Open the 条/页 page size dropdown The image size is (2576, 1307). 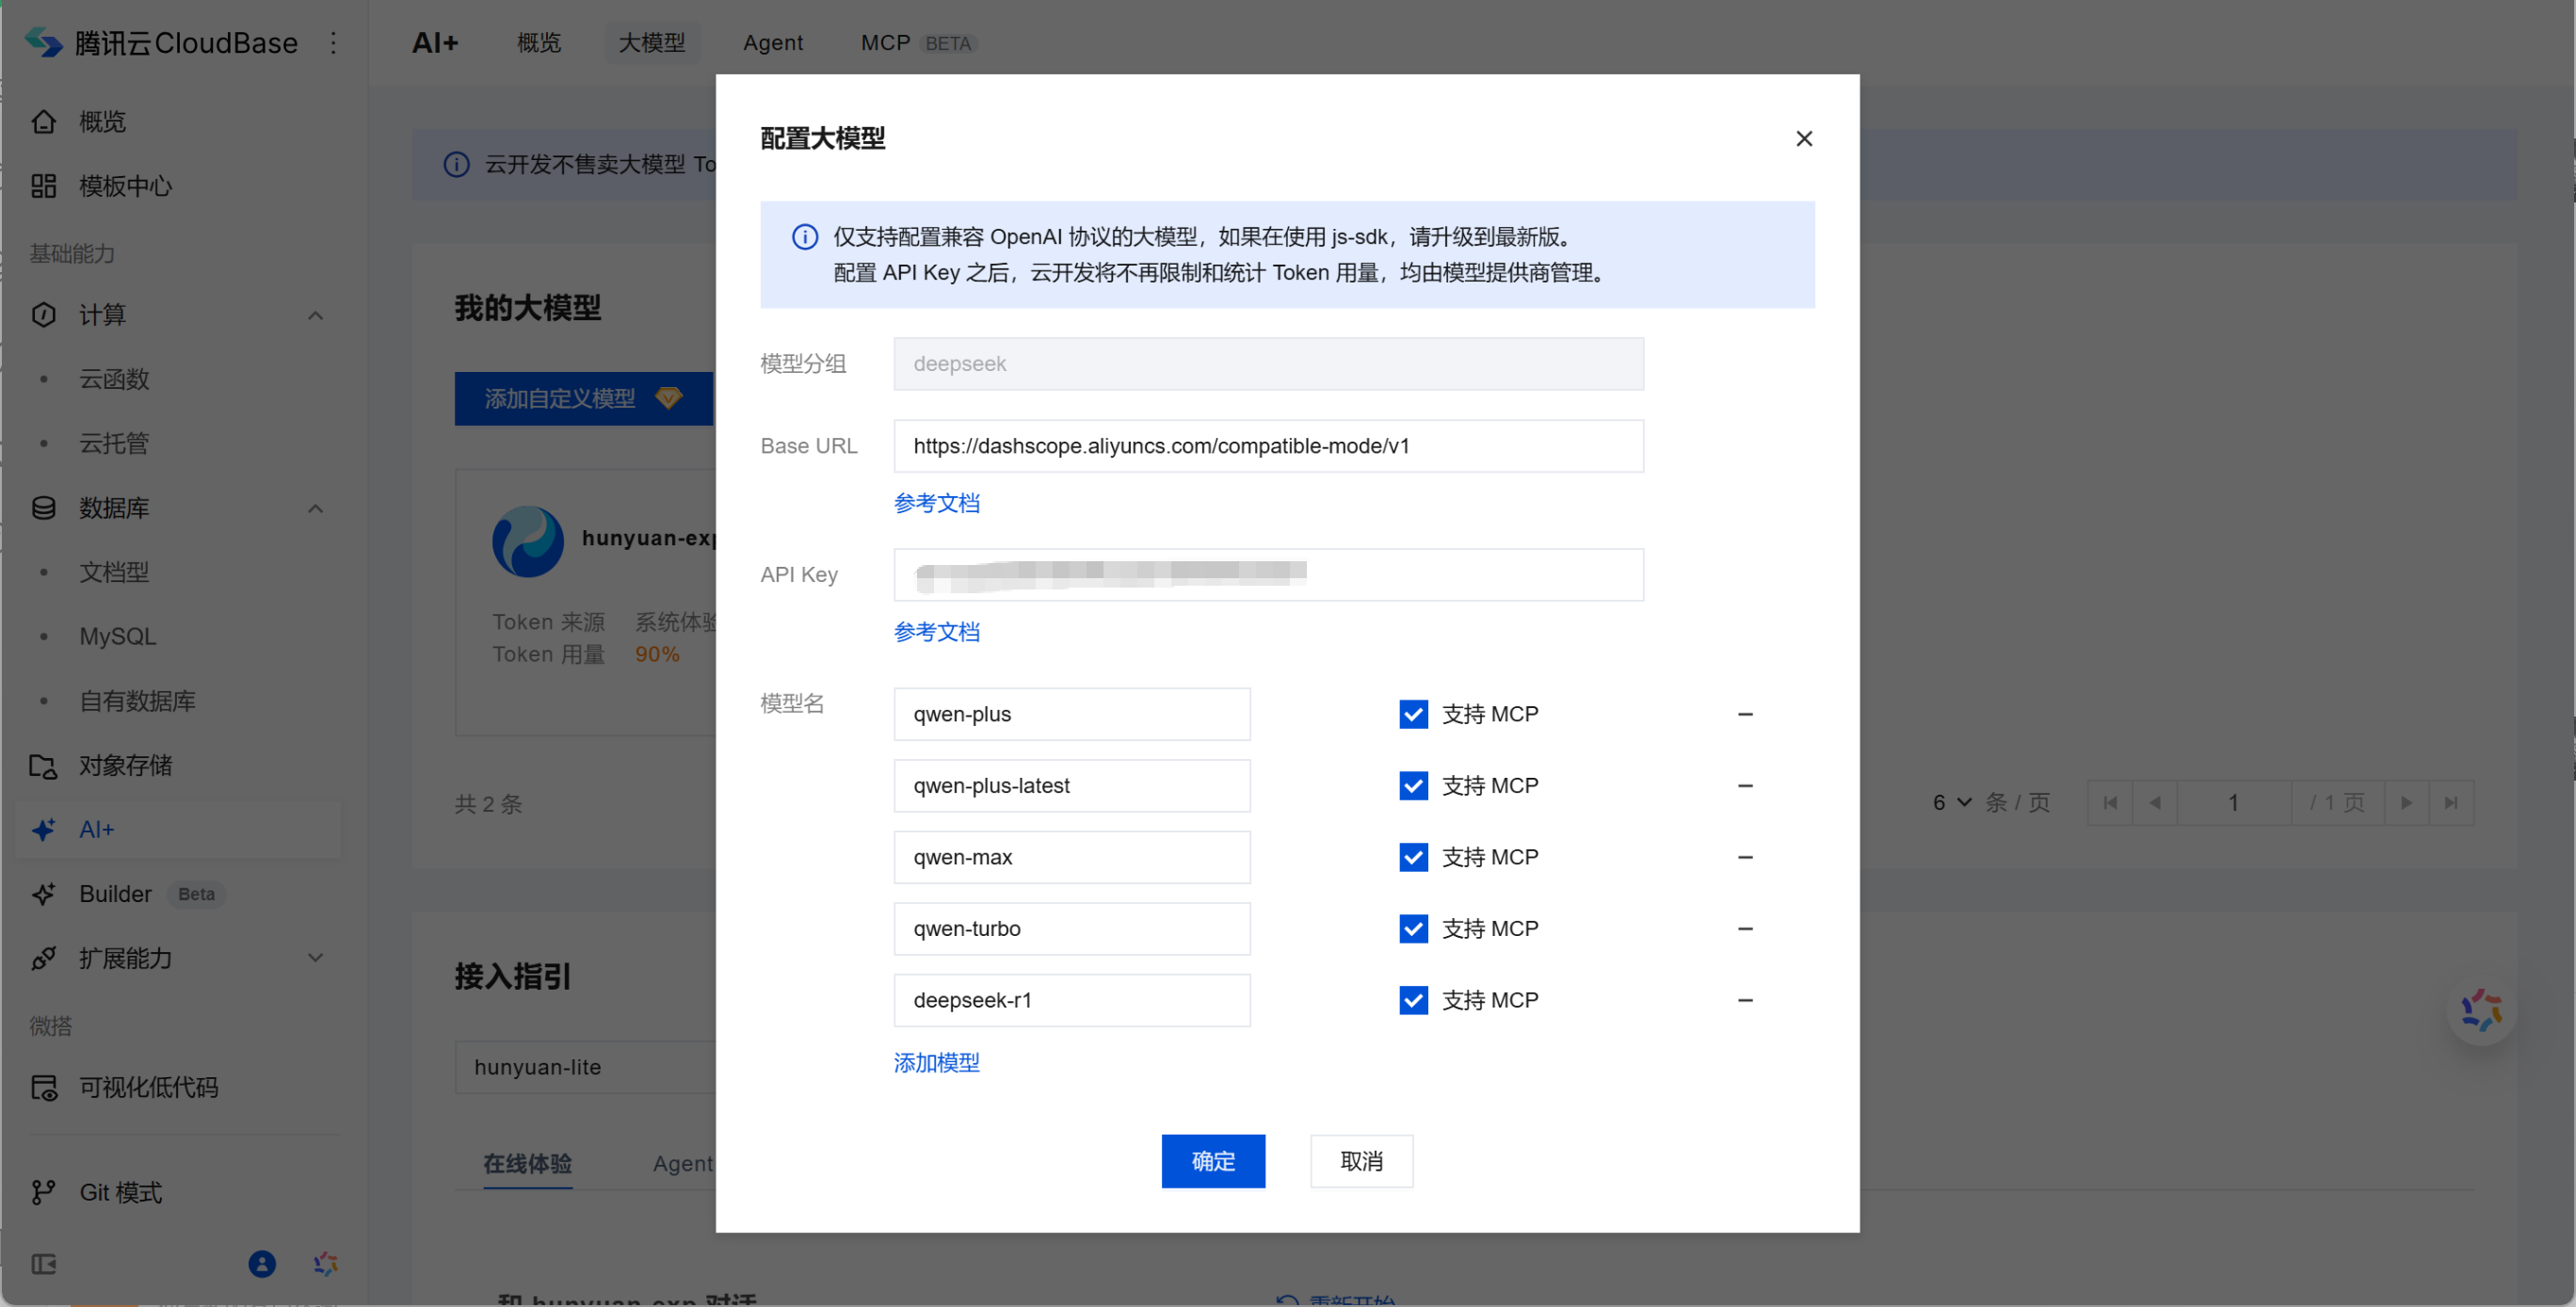point(1952,803)
